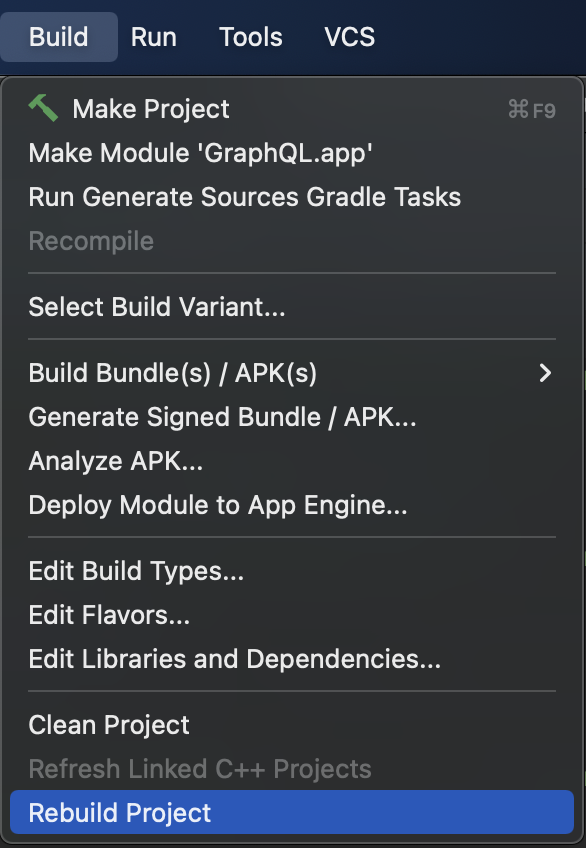Select the highlighted Rebuild Project item
This screenshot has width=586, height=848.
[x=292, y=812]
